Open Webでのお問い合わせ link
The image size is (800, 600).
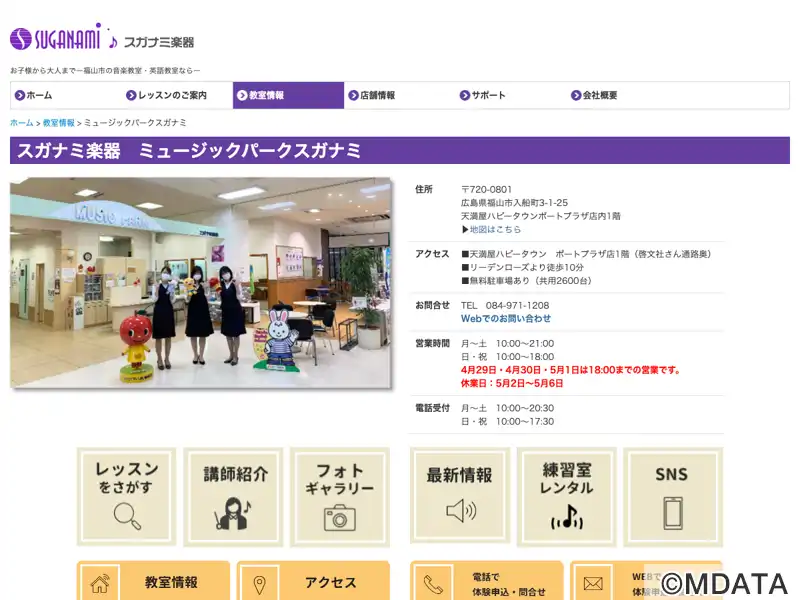pos(506,318)
